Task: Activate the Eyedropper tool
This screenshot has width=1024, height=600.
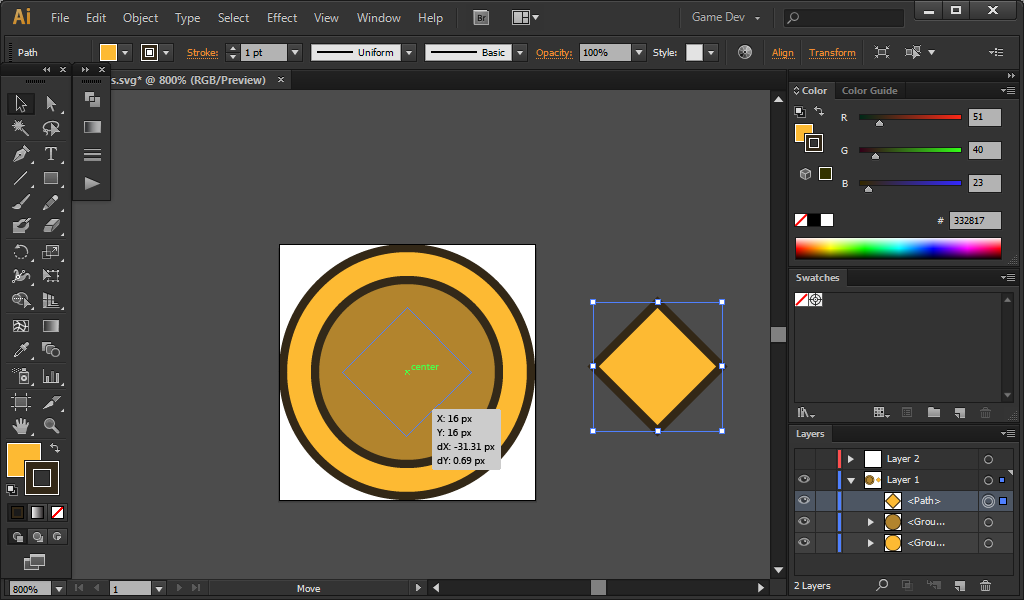Action: tap(20, 350)
